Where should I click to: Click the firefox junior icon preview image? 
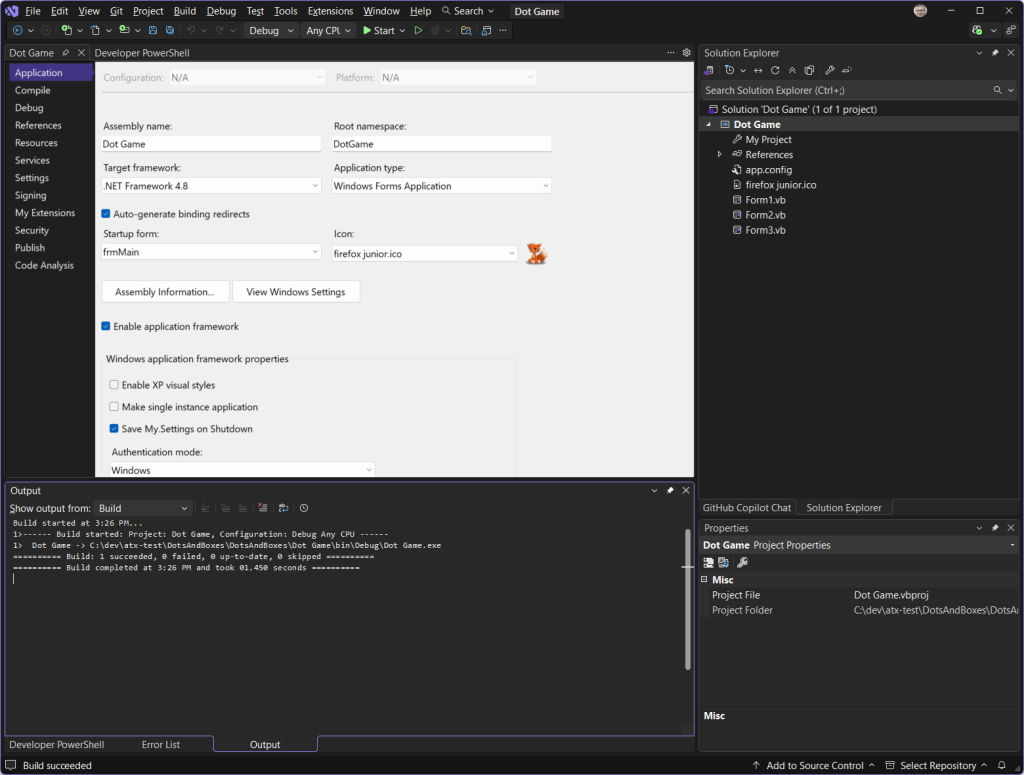coord(536,254)
